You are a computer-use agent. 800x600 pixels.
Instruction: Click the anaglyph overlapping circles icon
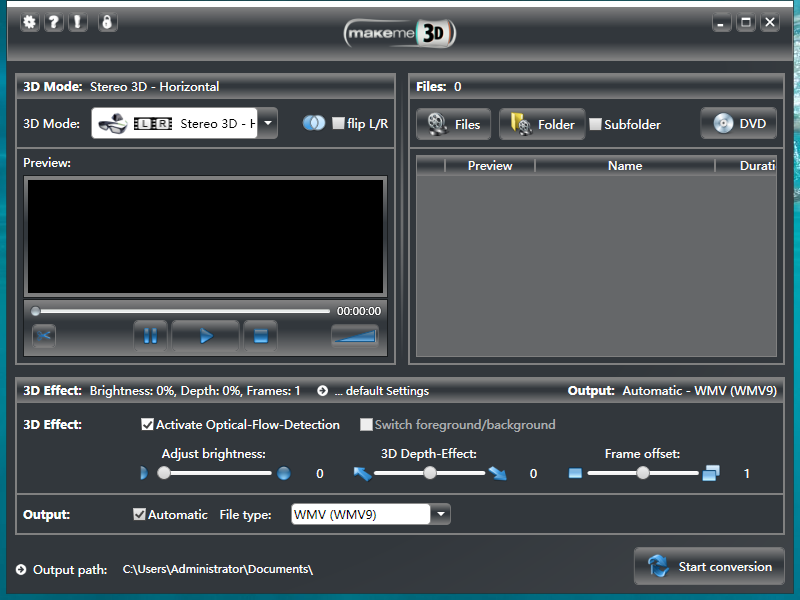314,124
